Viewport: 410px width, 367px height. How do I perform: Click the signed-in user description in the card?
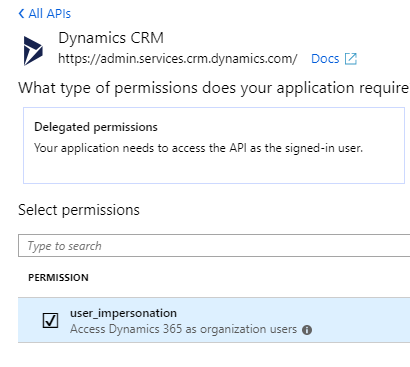pyautogui.click(x=198, y=148)
